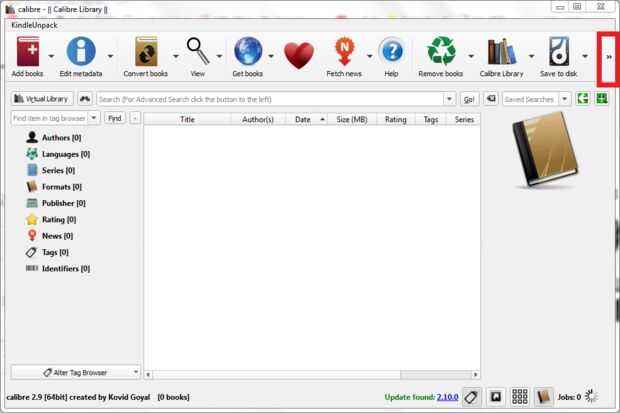Click the Go! search button

pyautogui.click(x=469, y=99)
